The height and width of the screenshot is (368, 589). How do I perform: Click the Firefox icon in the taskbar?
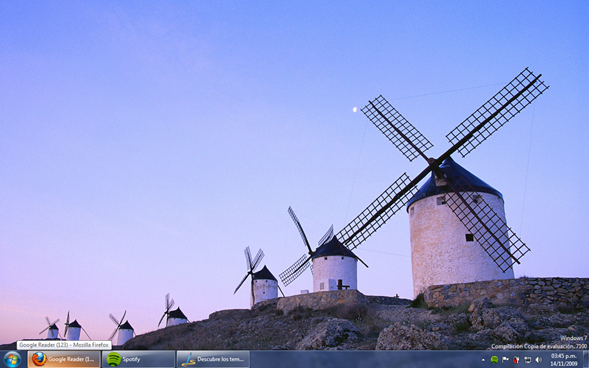[x=39, y=359]
